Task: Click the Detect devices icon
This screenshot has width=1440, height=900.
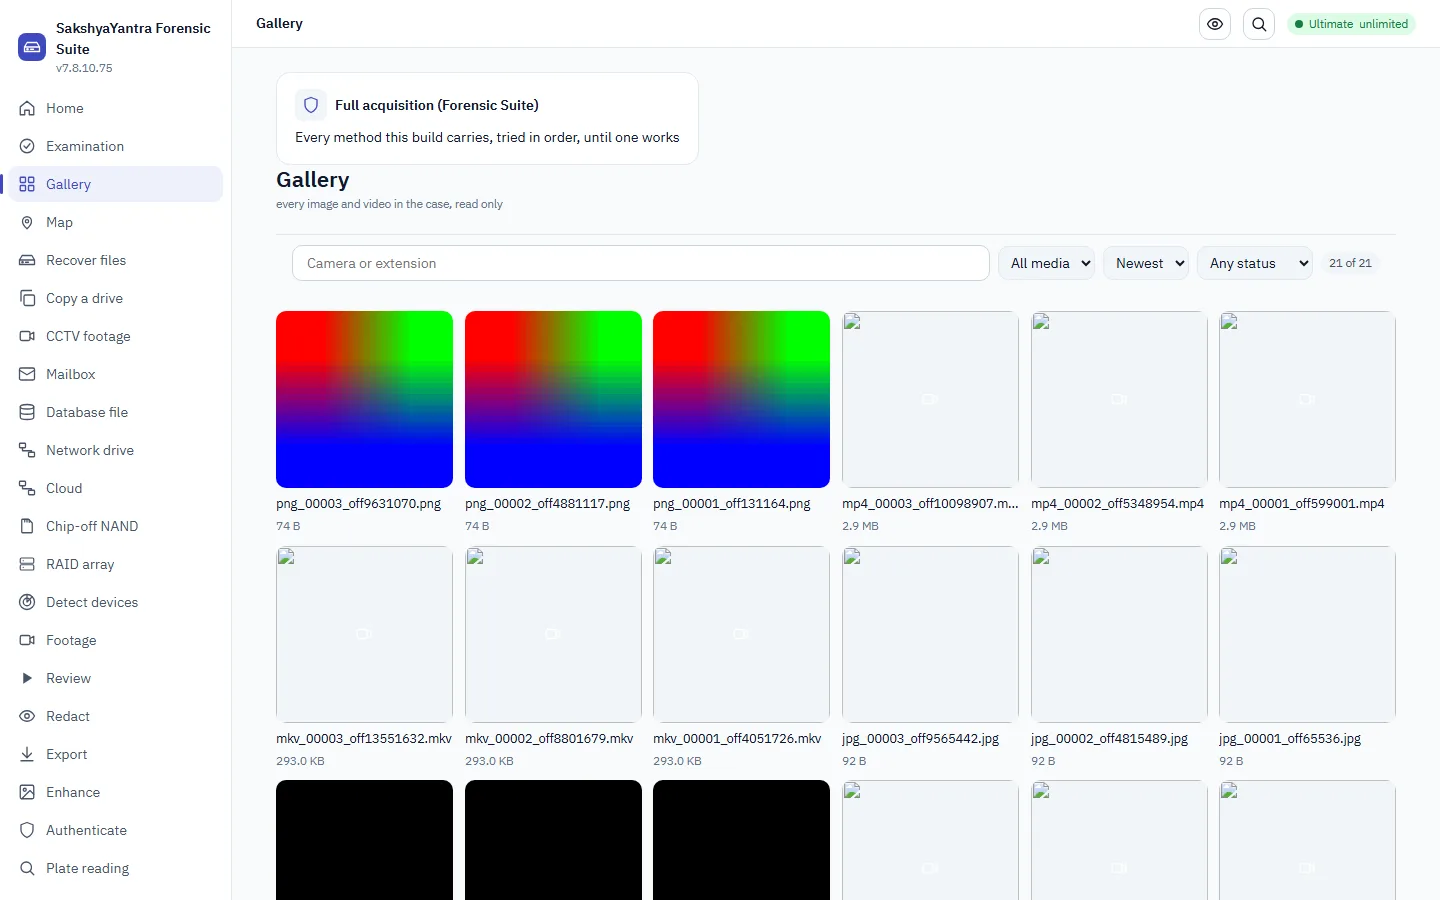Action: (27, 602)
